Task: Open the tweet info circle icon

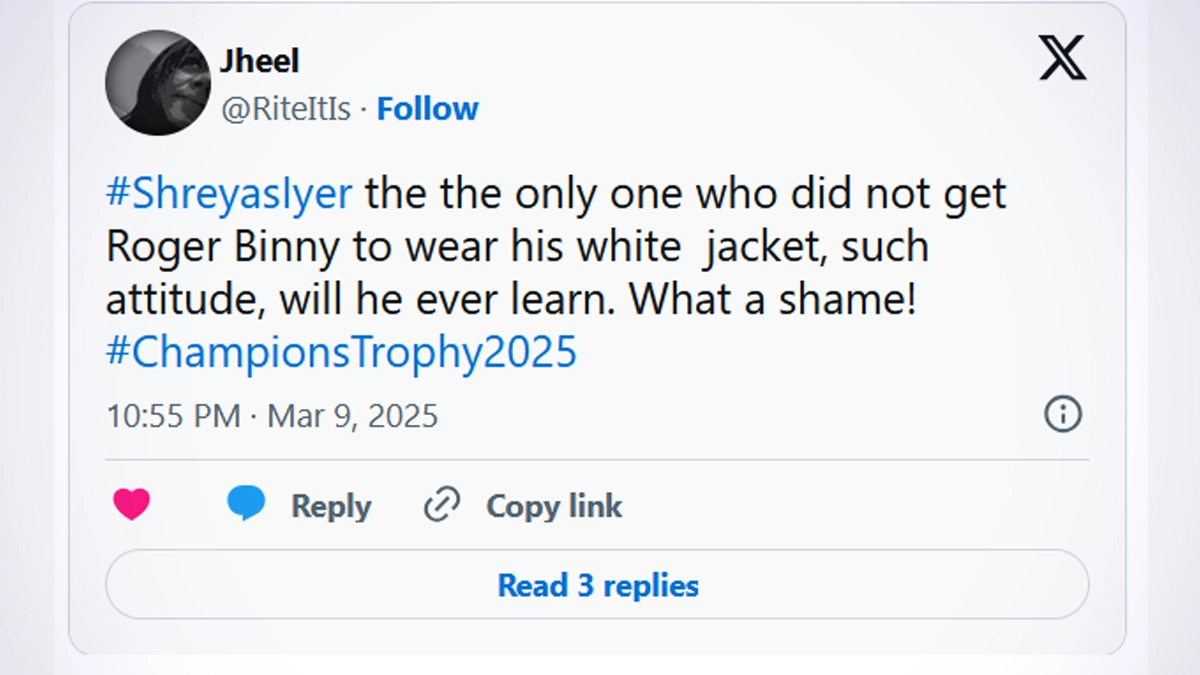Action: pyautogui.click(x=1062, y=413)
